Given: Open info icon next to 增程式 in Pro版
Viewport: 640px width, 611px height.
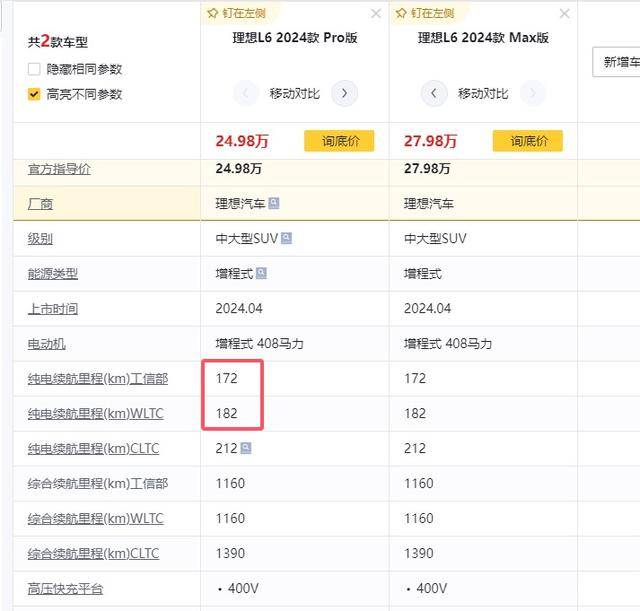Looking at the screenshot, I should point(261,273).
